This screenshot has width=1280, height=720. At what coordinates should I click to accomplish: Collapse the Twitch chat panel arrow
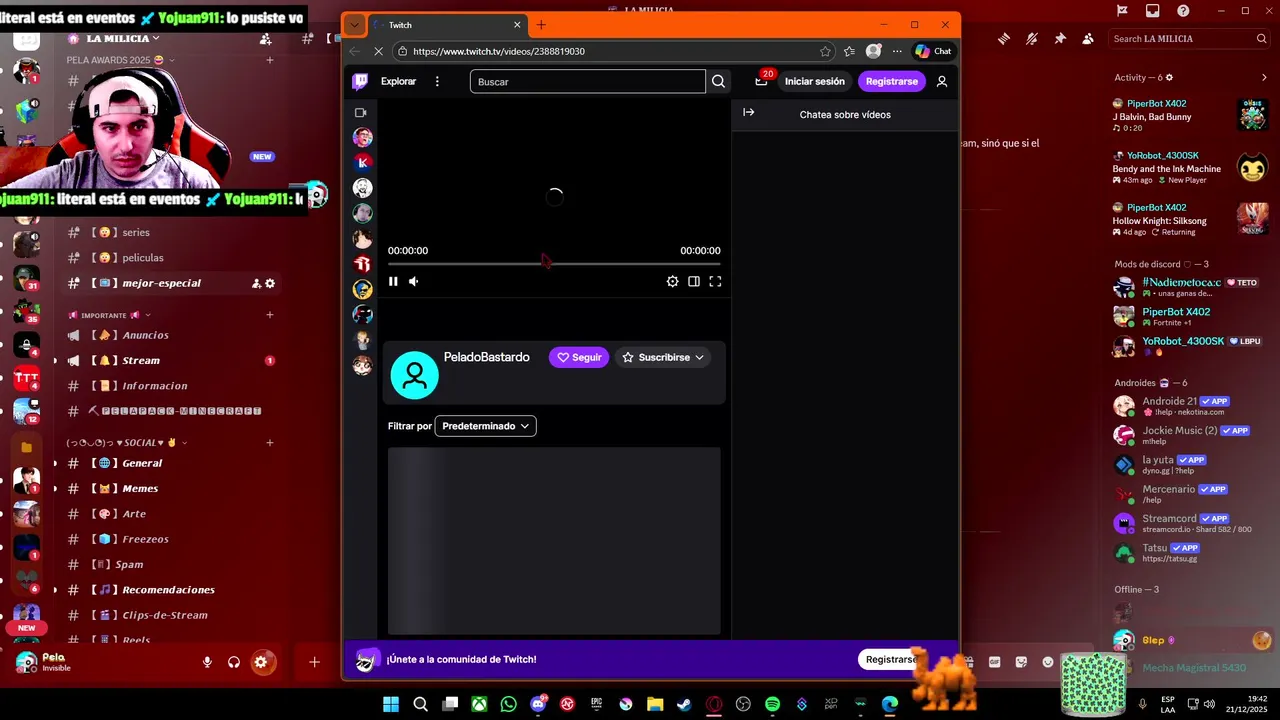tap(748, 113)
